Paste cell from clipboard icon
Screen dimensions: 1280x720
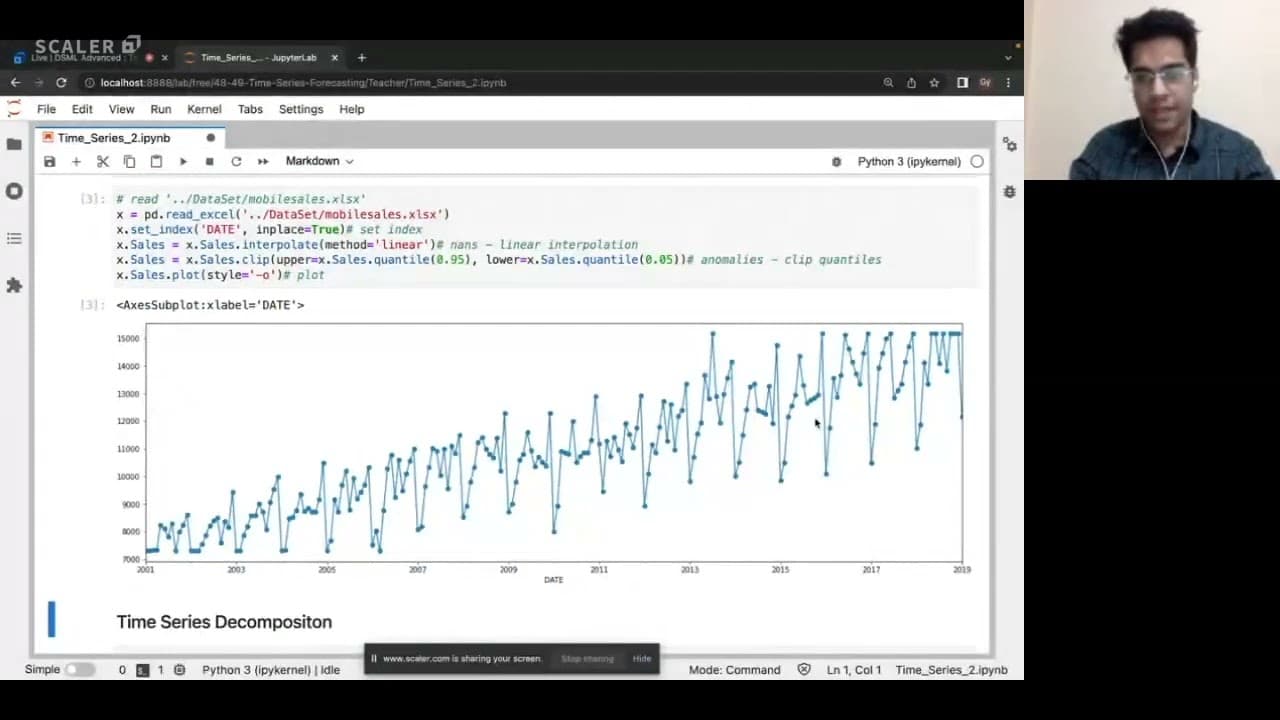click(156, 161)
